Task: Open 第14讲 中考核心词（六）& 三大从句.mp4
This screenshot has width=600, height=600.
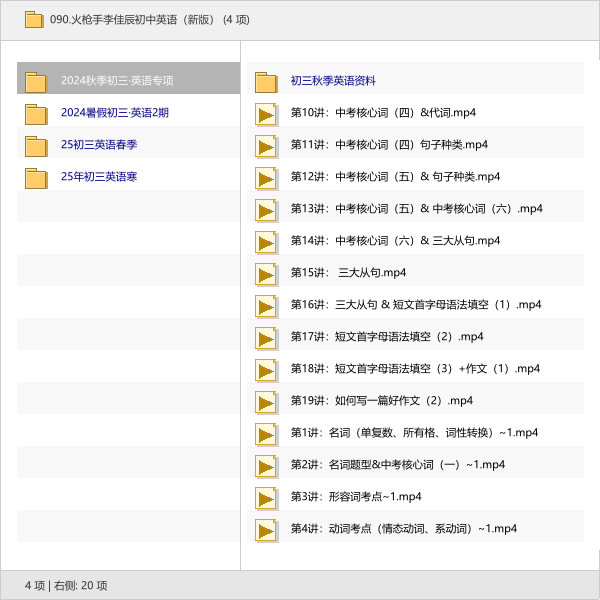Action: pyautogui.click(x=395, y=241)
